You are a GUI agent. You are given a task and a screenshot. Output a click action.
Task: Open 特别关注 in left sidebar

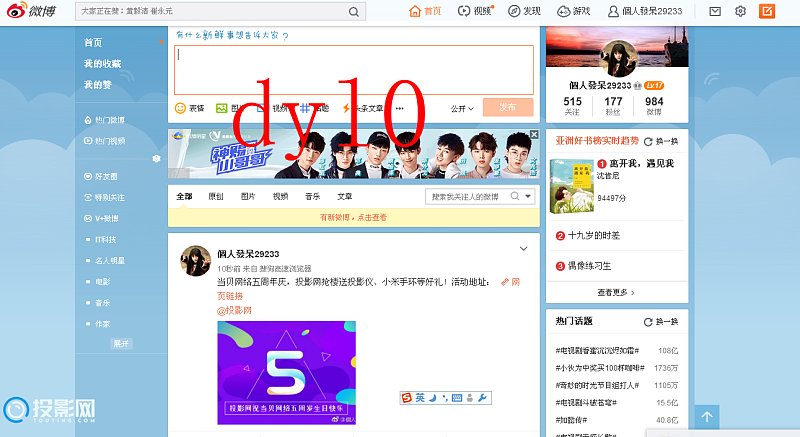point(105,197)
